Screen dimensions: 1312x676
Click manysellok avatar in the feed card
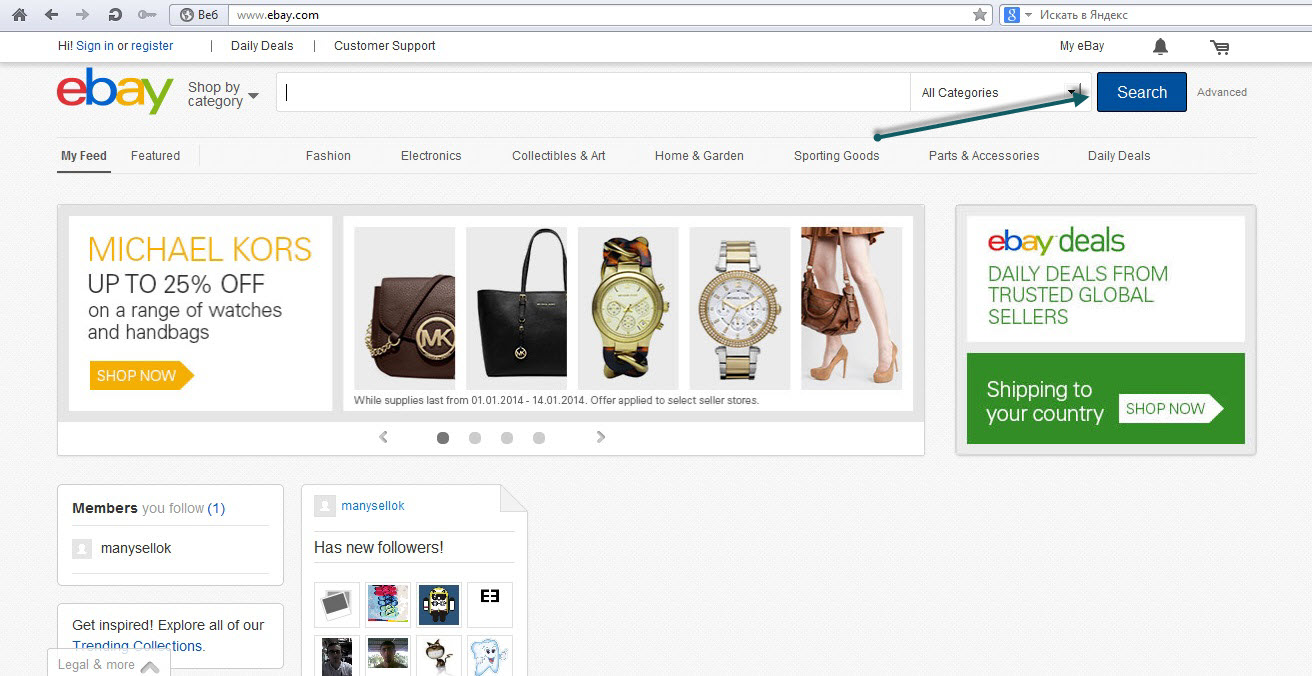(324, 506)
